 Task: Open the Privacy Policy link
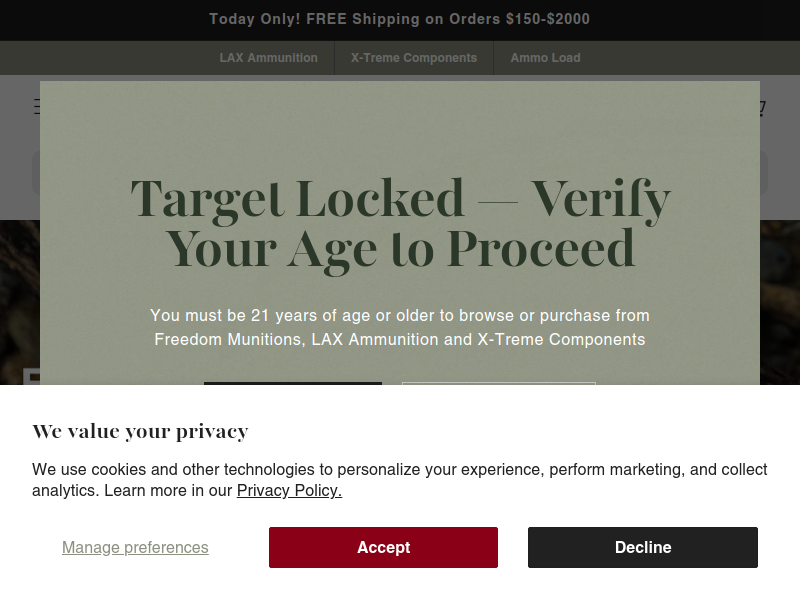[289, 490]
